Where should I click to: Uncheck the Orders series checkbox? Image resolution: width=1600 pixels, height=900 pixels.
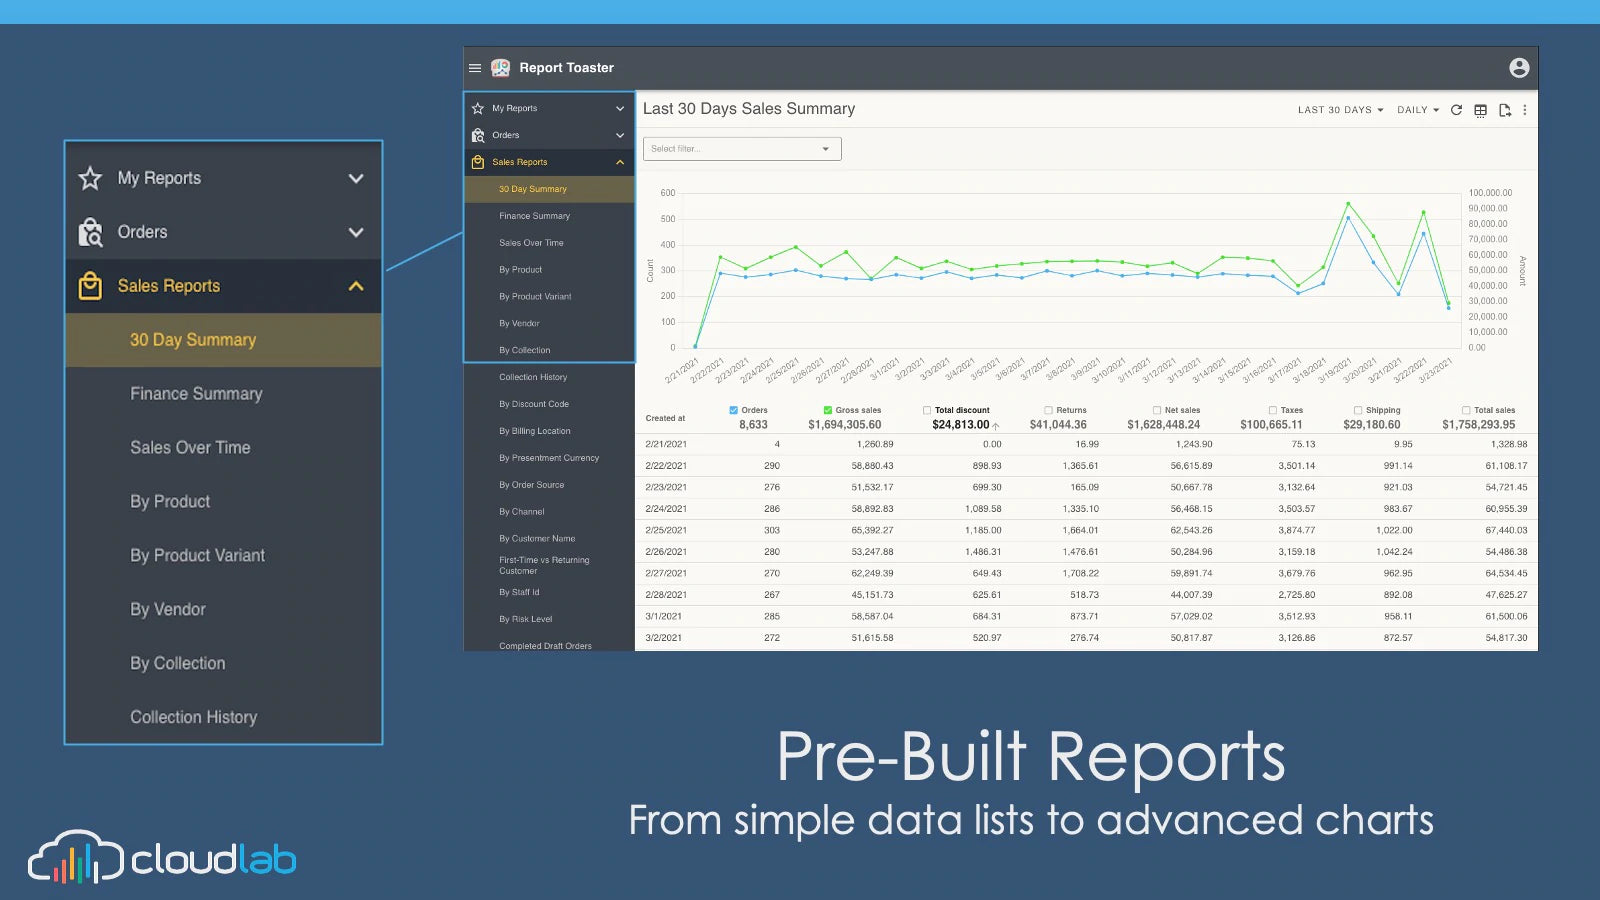click(x=734, y=410)
